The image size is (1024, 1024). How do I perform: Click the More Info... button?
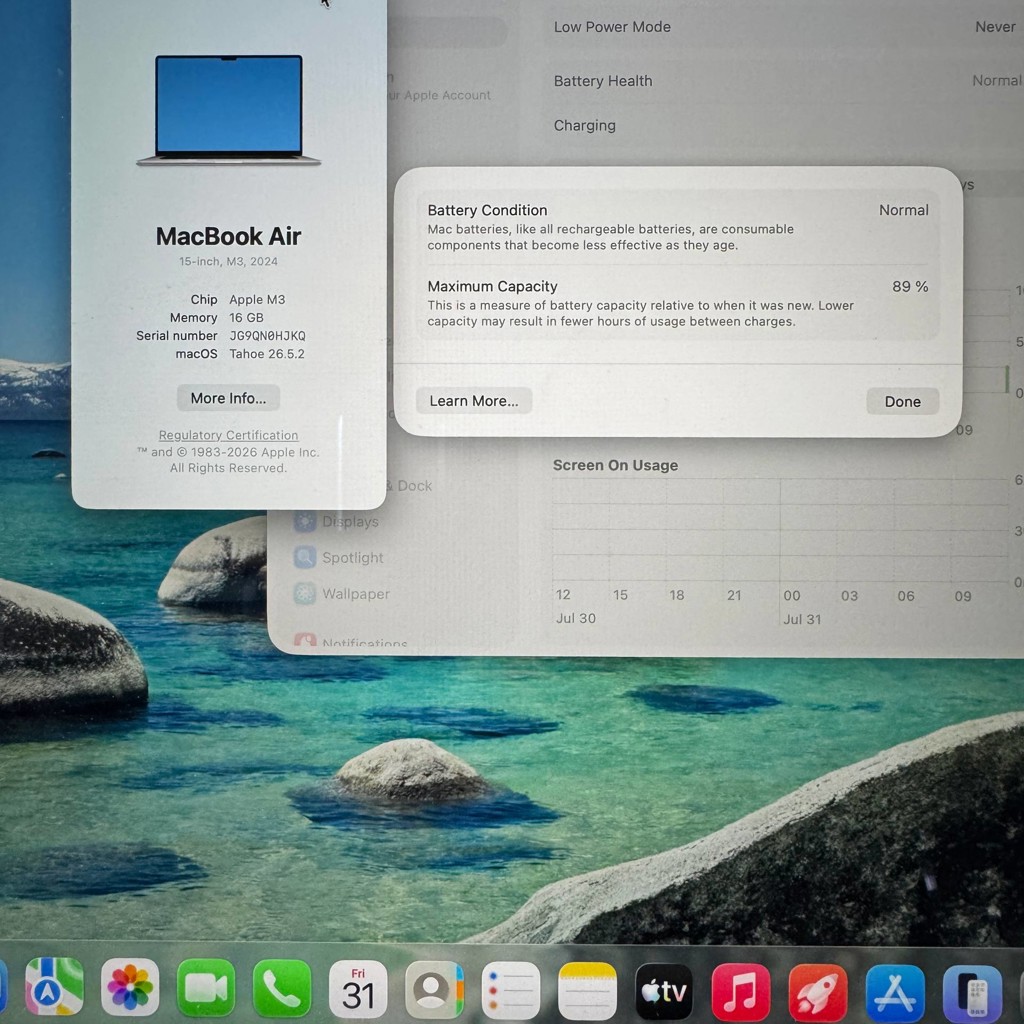pyautogui.click(x=229, y=398)
